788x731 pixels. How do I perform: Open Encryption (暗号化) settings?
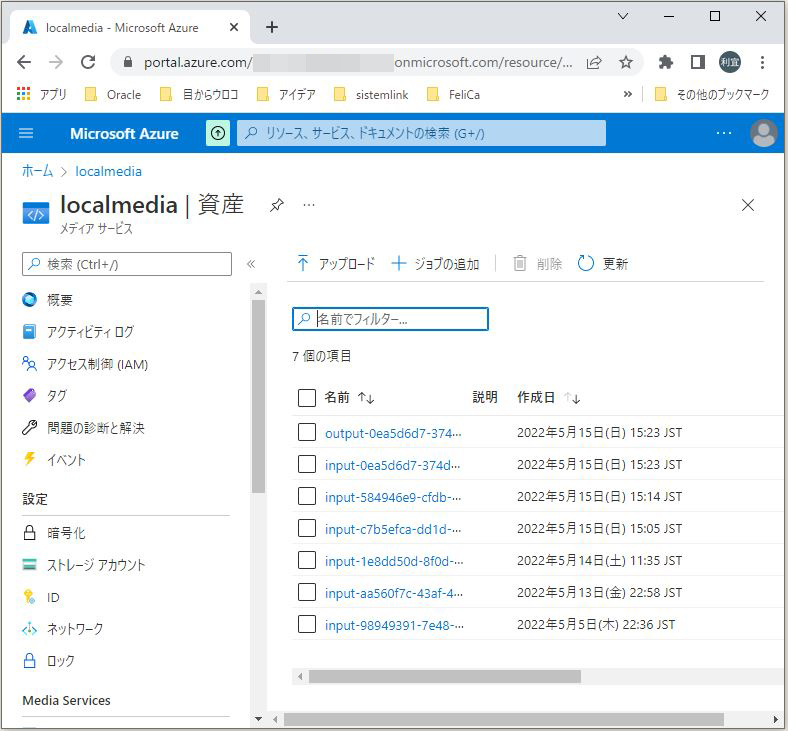point(66,533)
